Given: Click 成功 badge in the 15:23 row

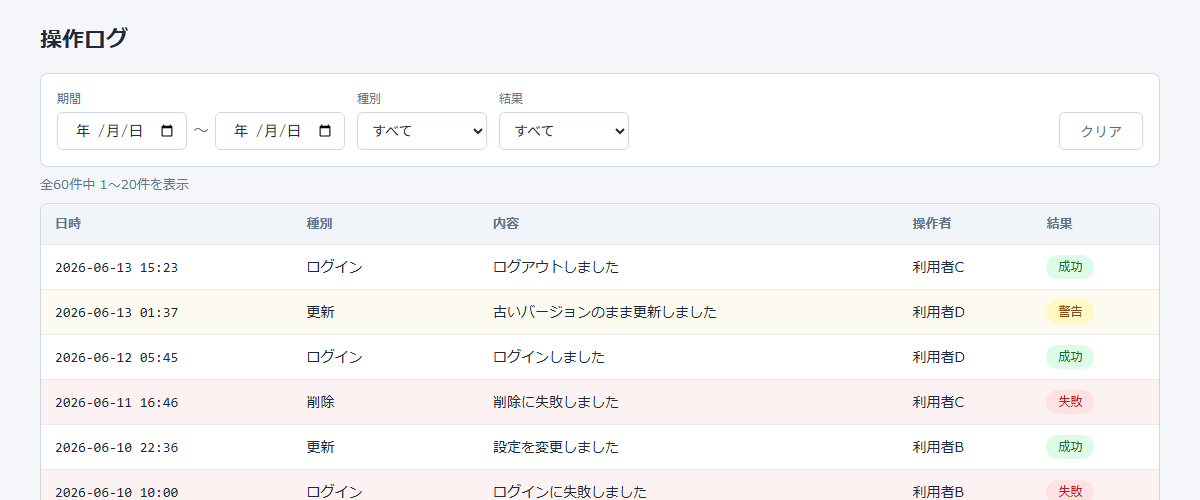Looking at the screenshot, I should pos(1070,267).
